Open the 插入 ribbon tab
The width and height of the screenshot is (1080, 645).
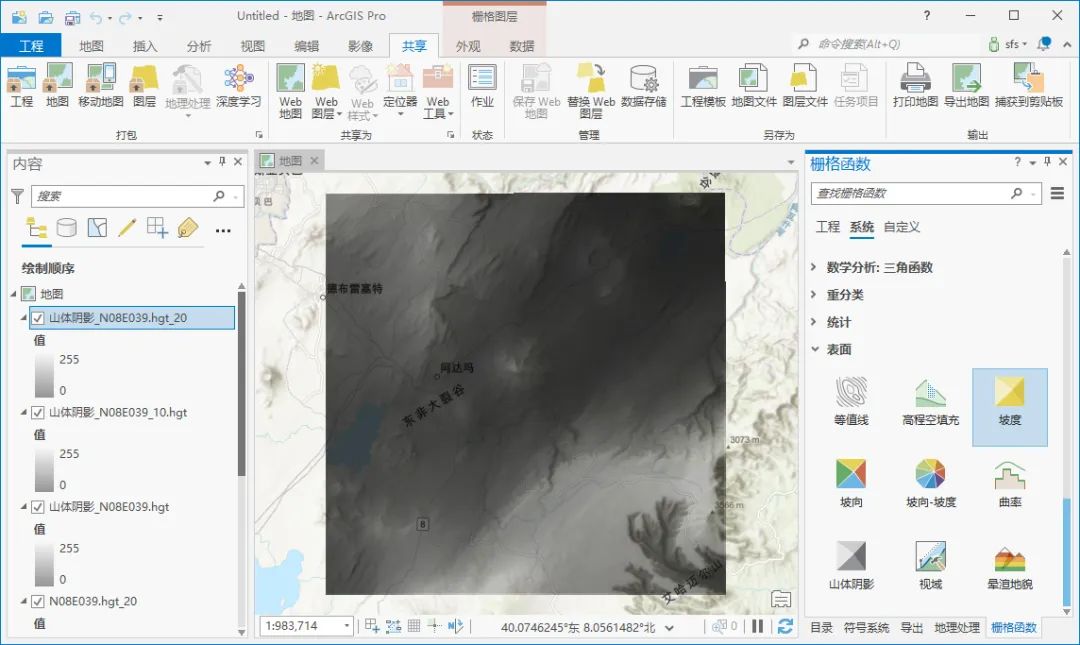145,46
